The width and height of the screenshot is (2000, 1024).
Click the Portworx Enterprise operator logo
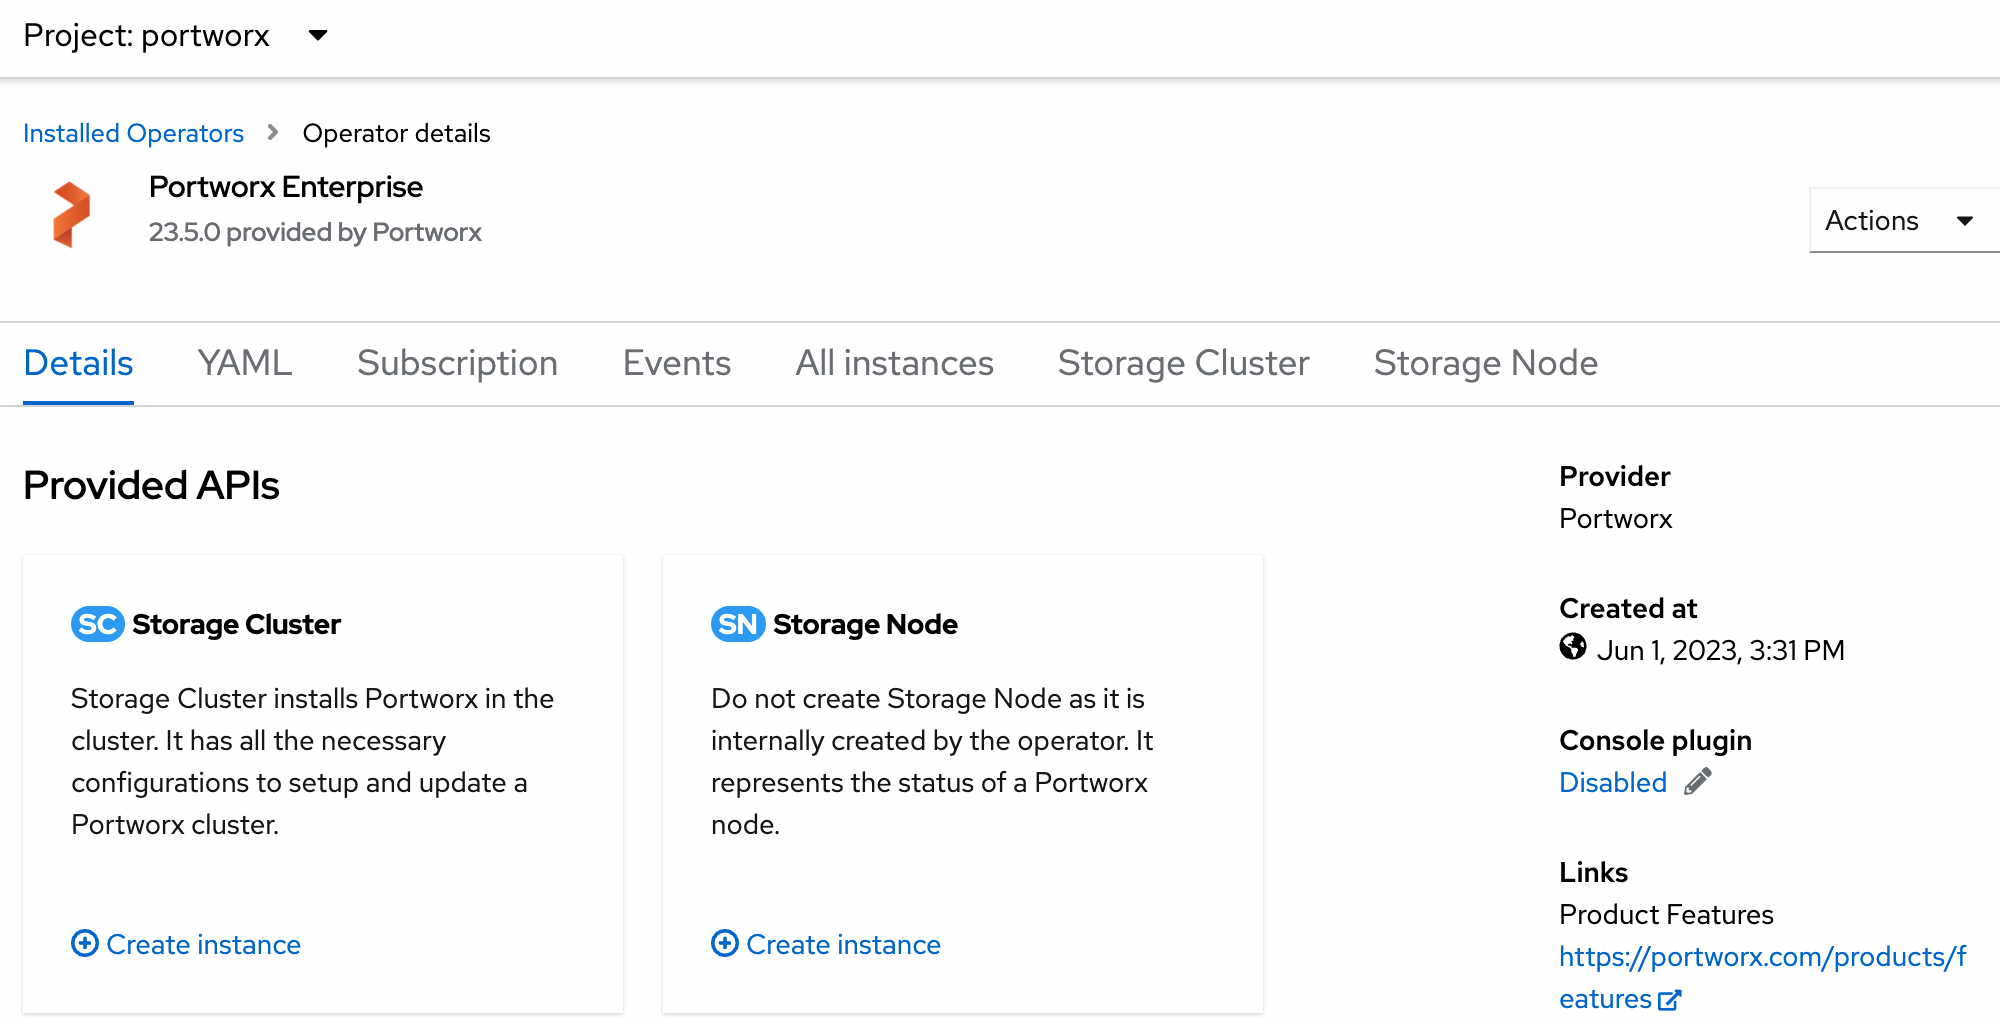[x=70, y=211]
